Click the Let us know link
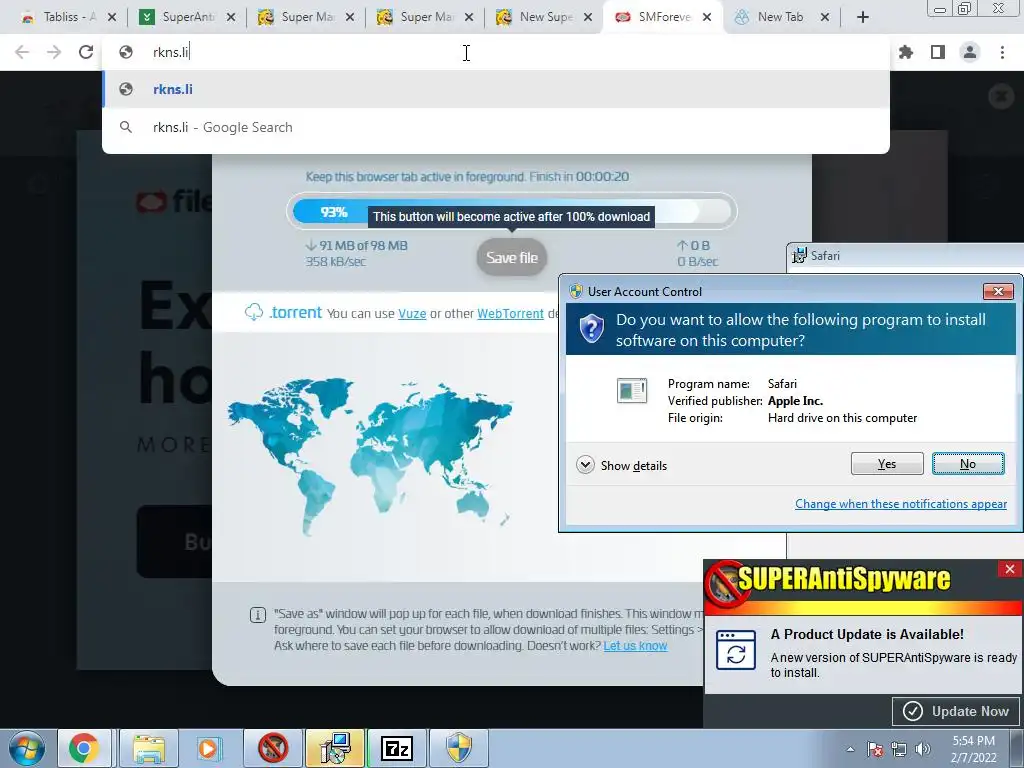The image size is (1024, 768). [x=635, y=646]
